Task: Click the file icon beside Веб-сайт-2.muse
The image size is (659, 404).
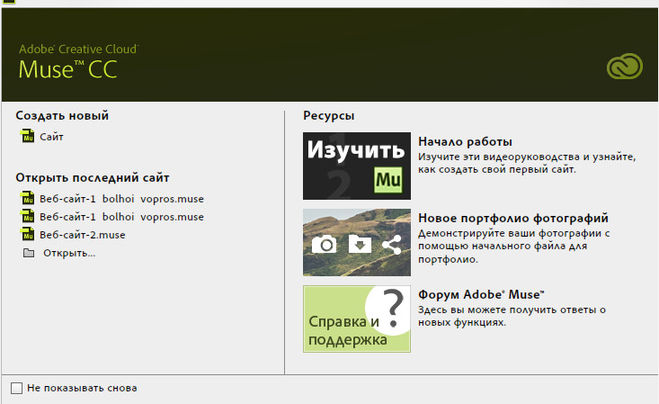Action: pos(28,234)
